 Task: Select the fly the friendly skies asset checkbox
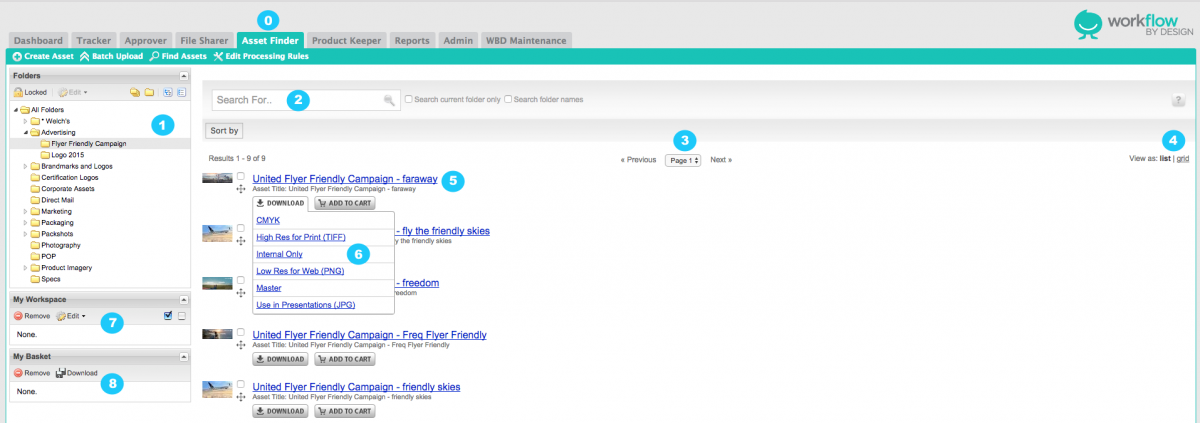241,228
